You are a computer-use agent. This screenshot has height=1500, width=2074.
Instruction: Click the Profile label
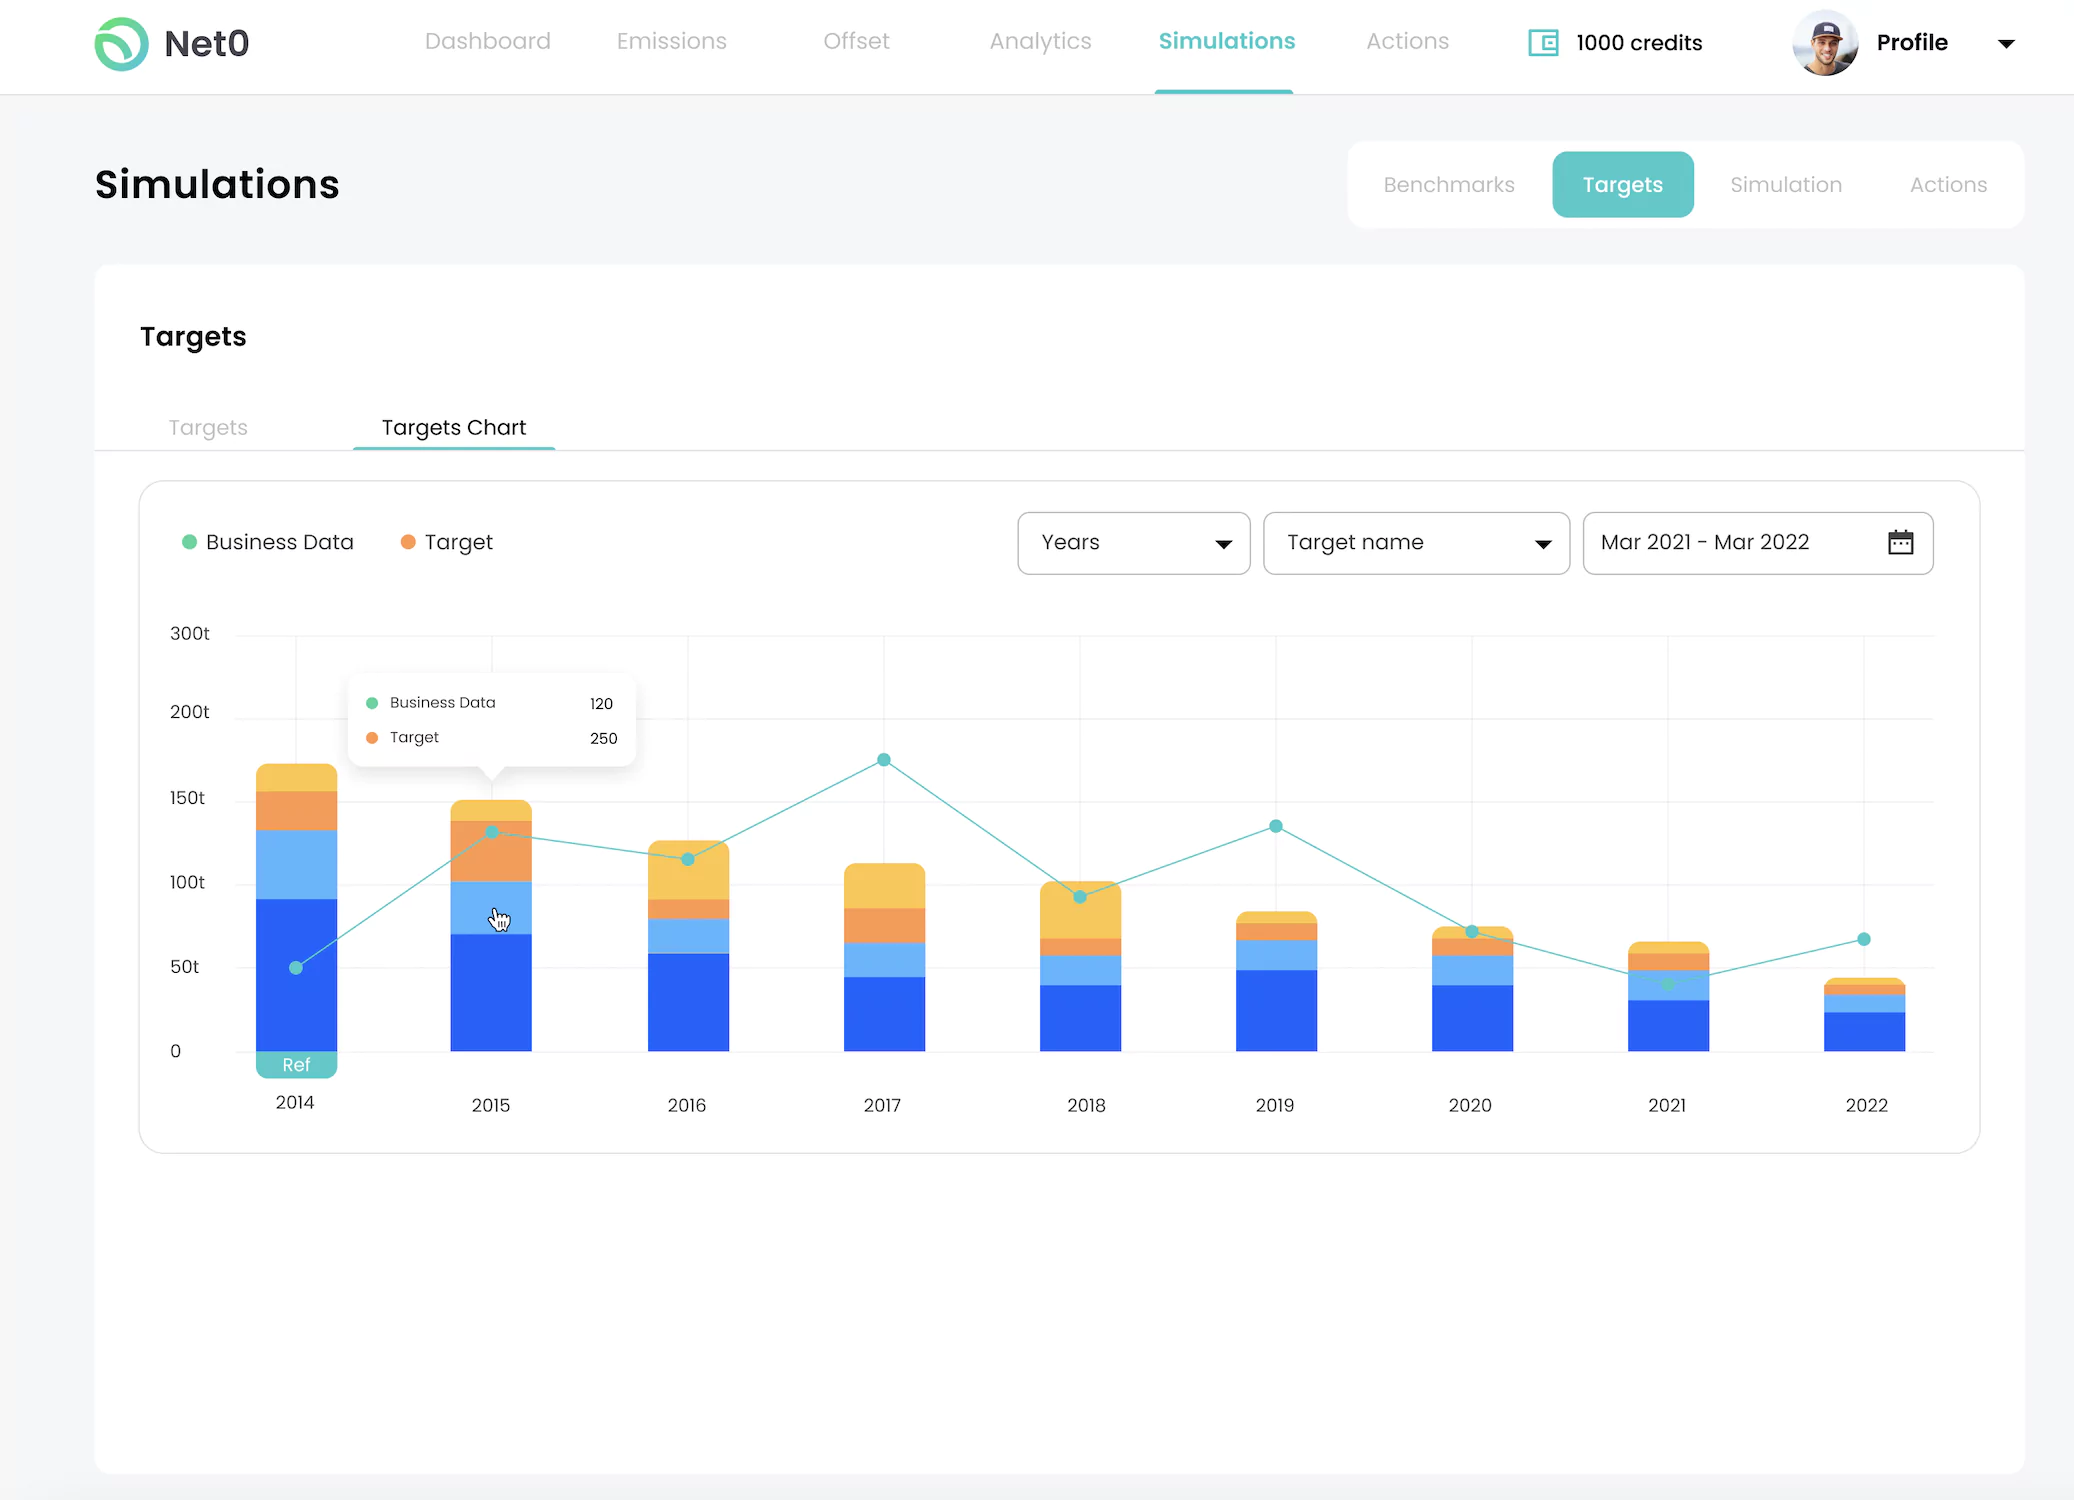(1911, 42)
